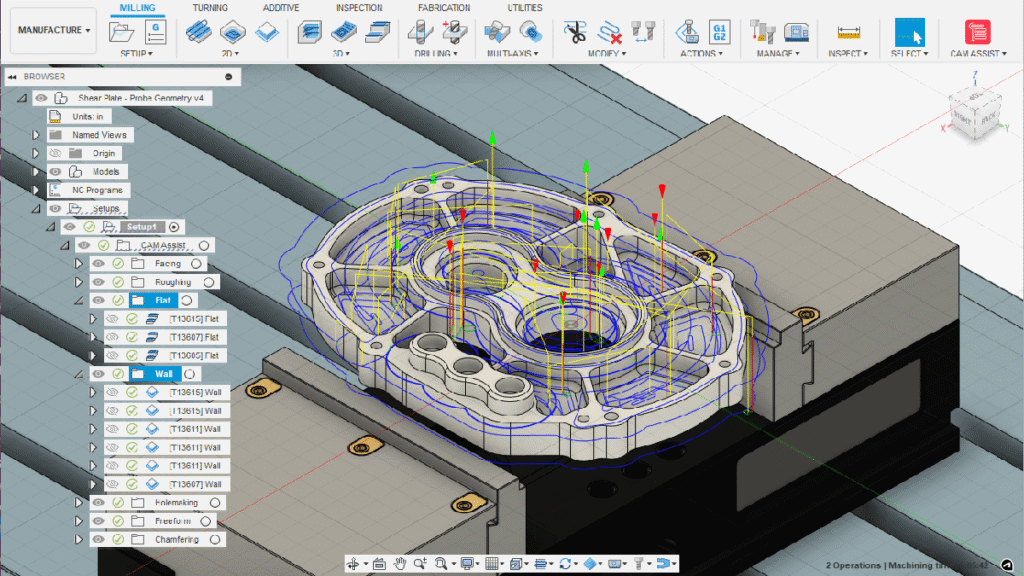The image size is (1024, 576).
Task: Collapse the BROWSER panel header
Action: [10, 76]
